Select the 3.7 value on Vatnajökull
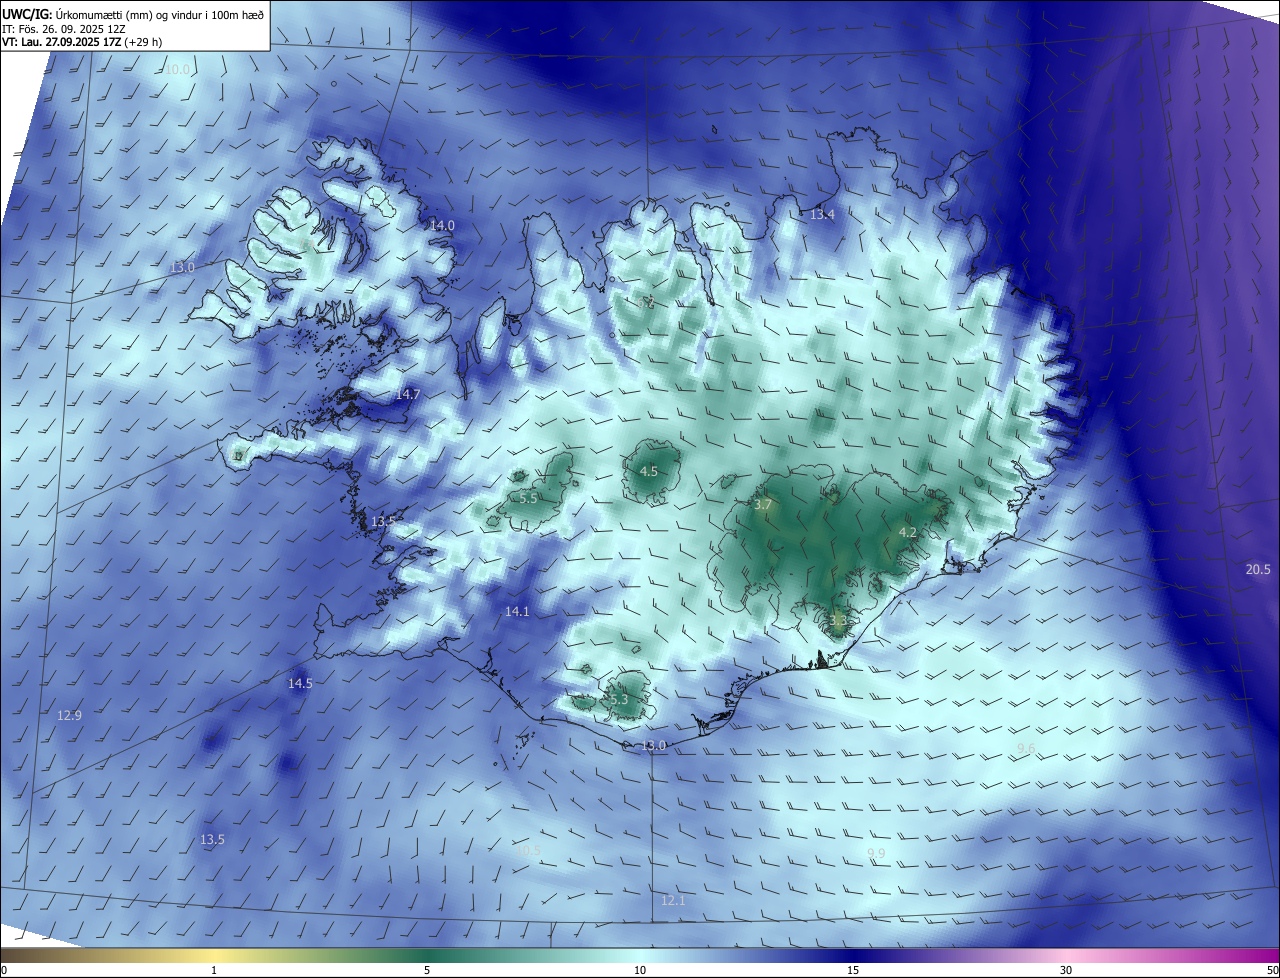 763,506
